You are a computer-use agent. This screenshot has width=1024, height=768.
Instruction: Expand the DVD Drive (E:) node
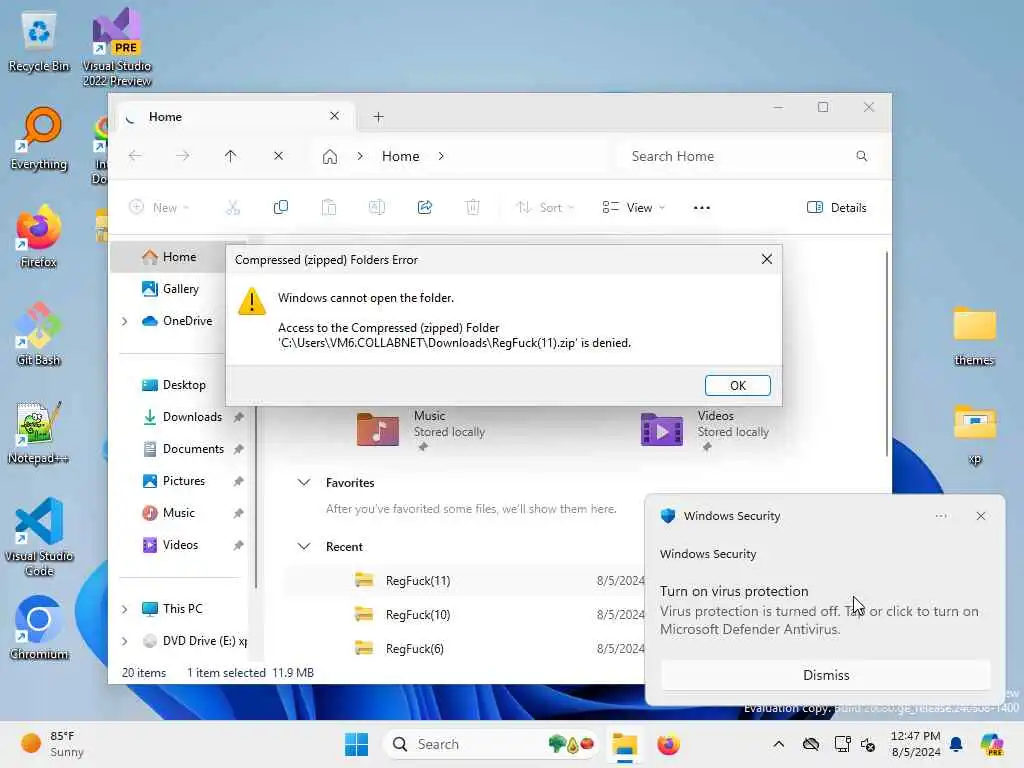point(125,641)
